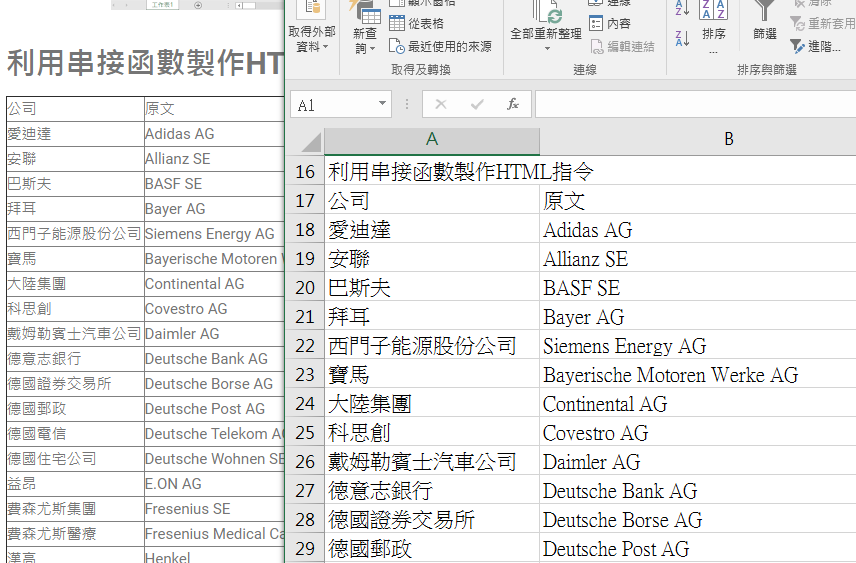The image size is (856, 563).
Task: Select row header 22
Action: coord(305,346)
